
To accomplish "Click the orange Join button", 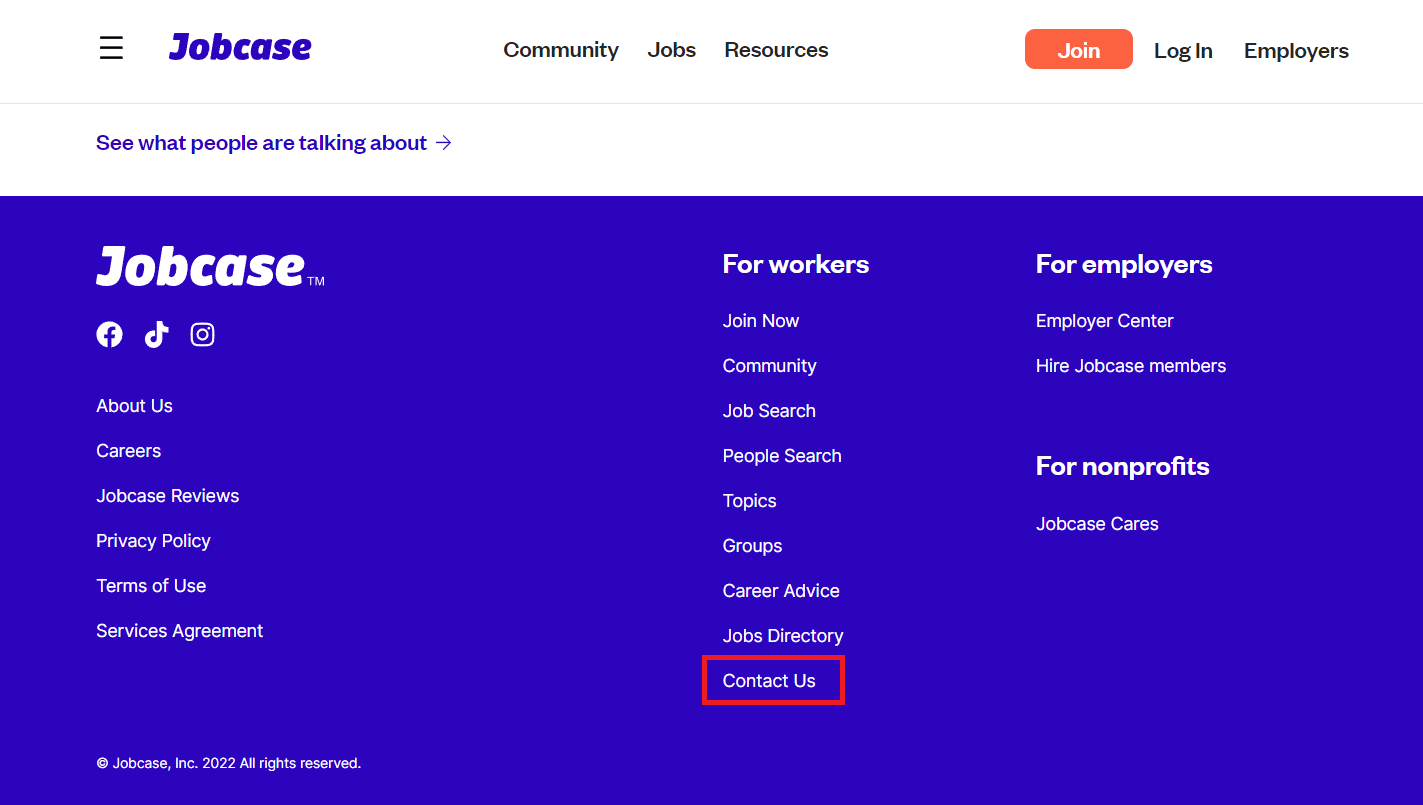I will pyautogui.click(x=1078, y=48).
